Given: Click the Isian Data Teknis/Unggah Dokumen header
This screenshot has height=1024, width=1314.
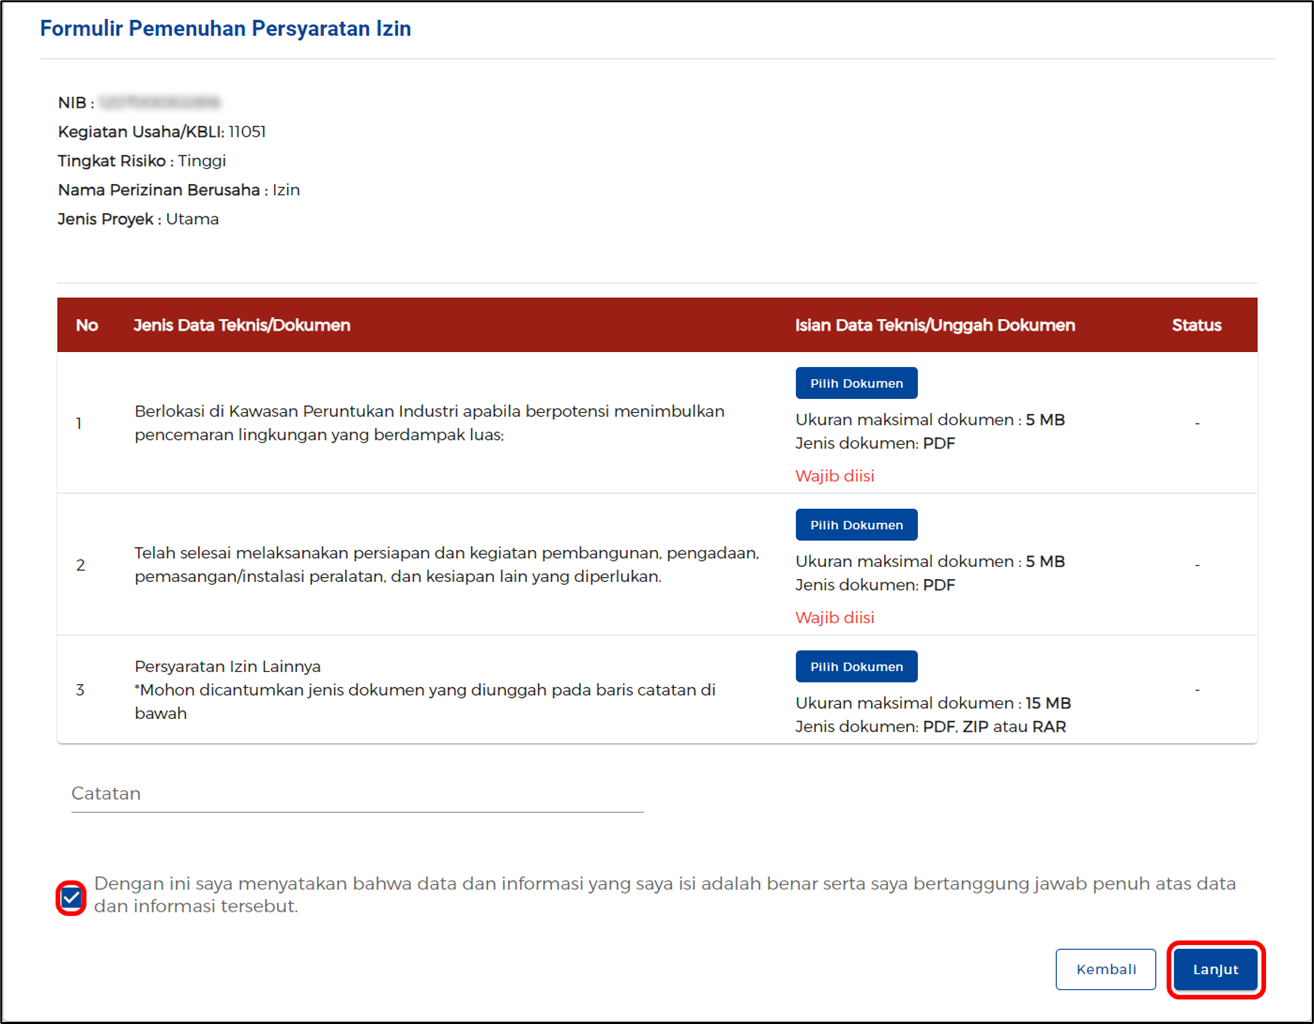Looking at the screenshot, I should tap(935, 325).
